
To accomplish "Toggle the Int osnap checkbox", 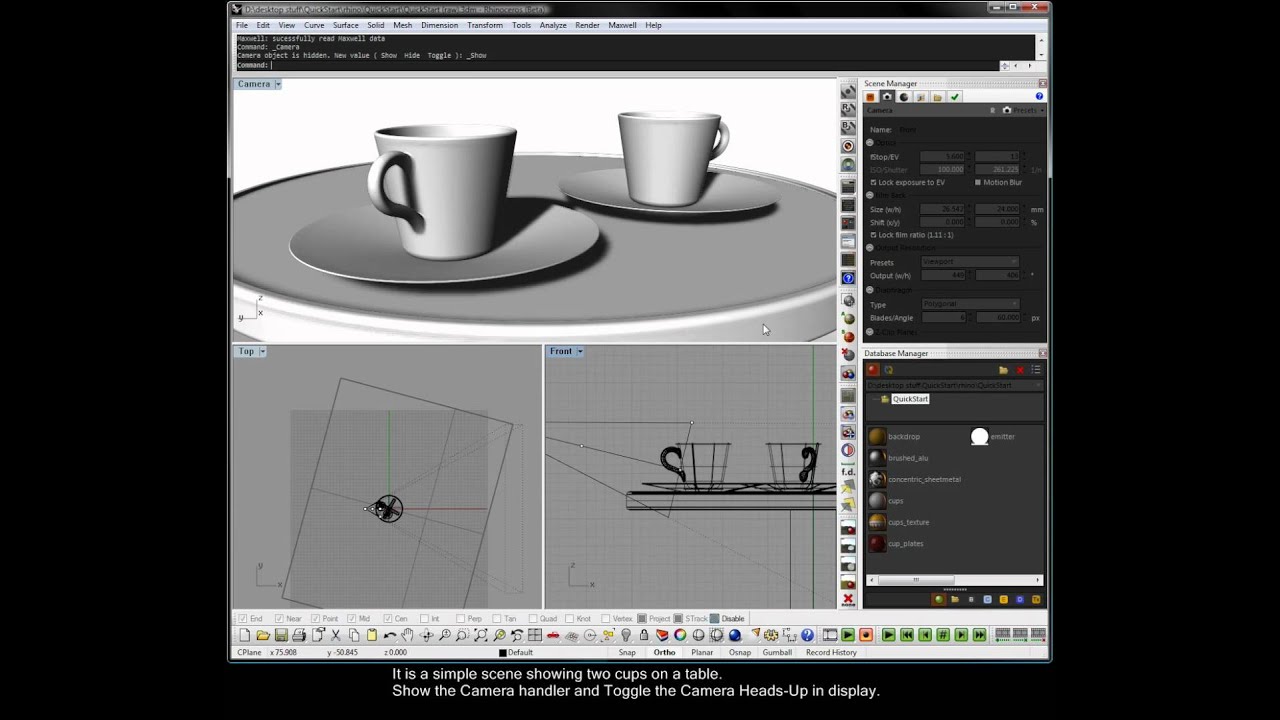I will click(424, 619).
